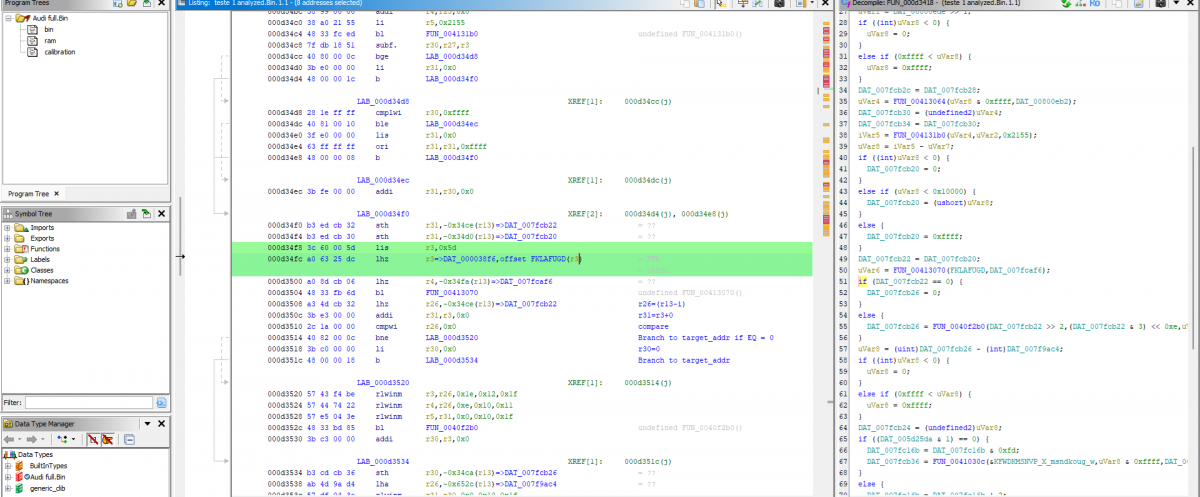This screenshot has width=1200, height=497.
Task: Click the navigation icon in Program Trees header
Action: point(146,4)
